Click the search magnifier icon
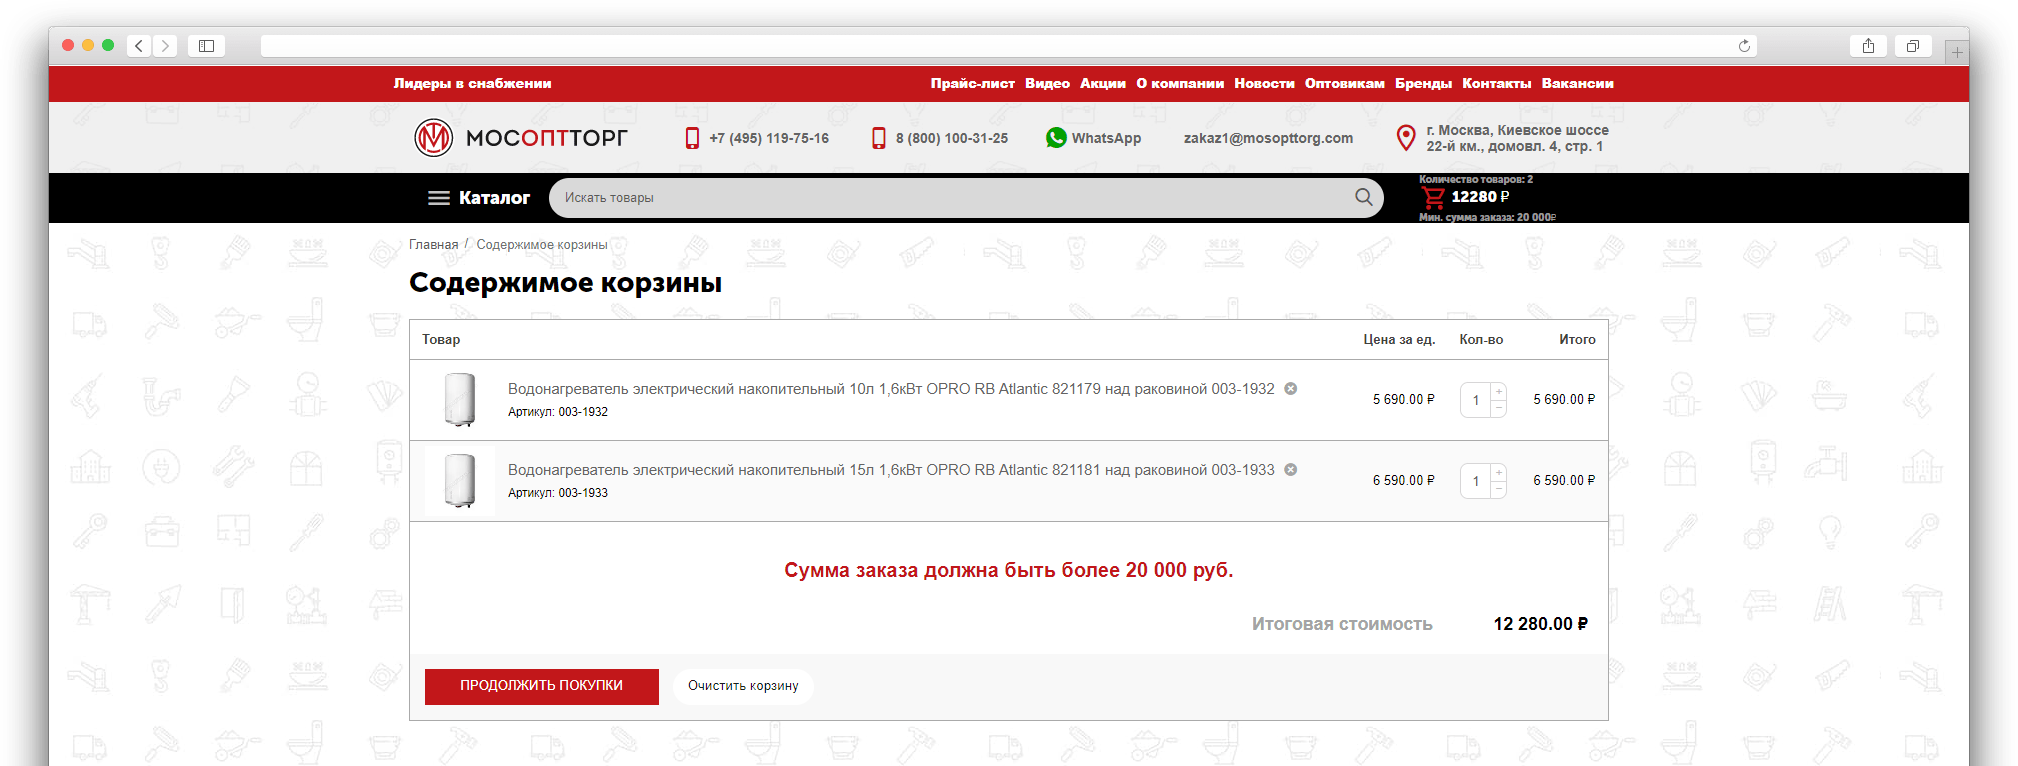The height and width of the screenshot is (766, 2018). tap(1363, 197)
